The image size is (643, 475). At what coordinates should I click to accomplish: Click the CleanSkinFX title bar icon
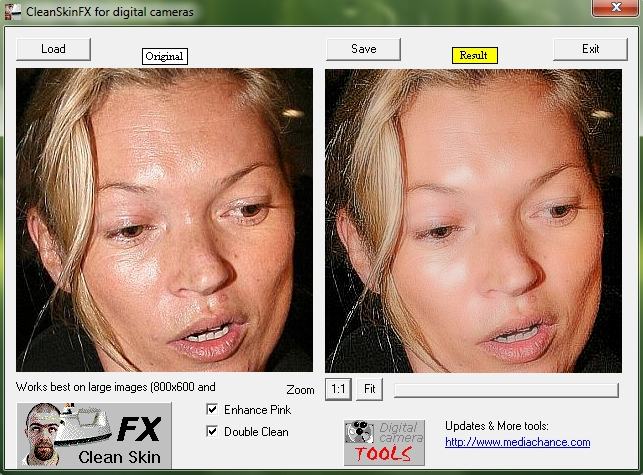click(13, 11)
